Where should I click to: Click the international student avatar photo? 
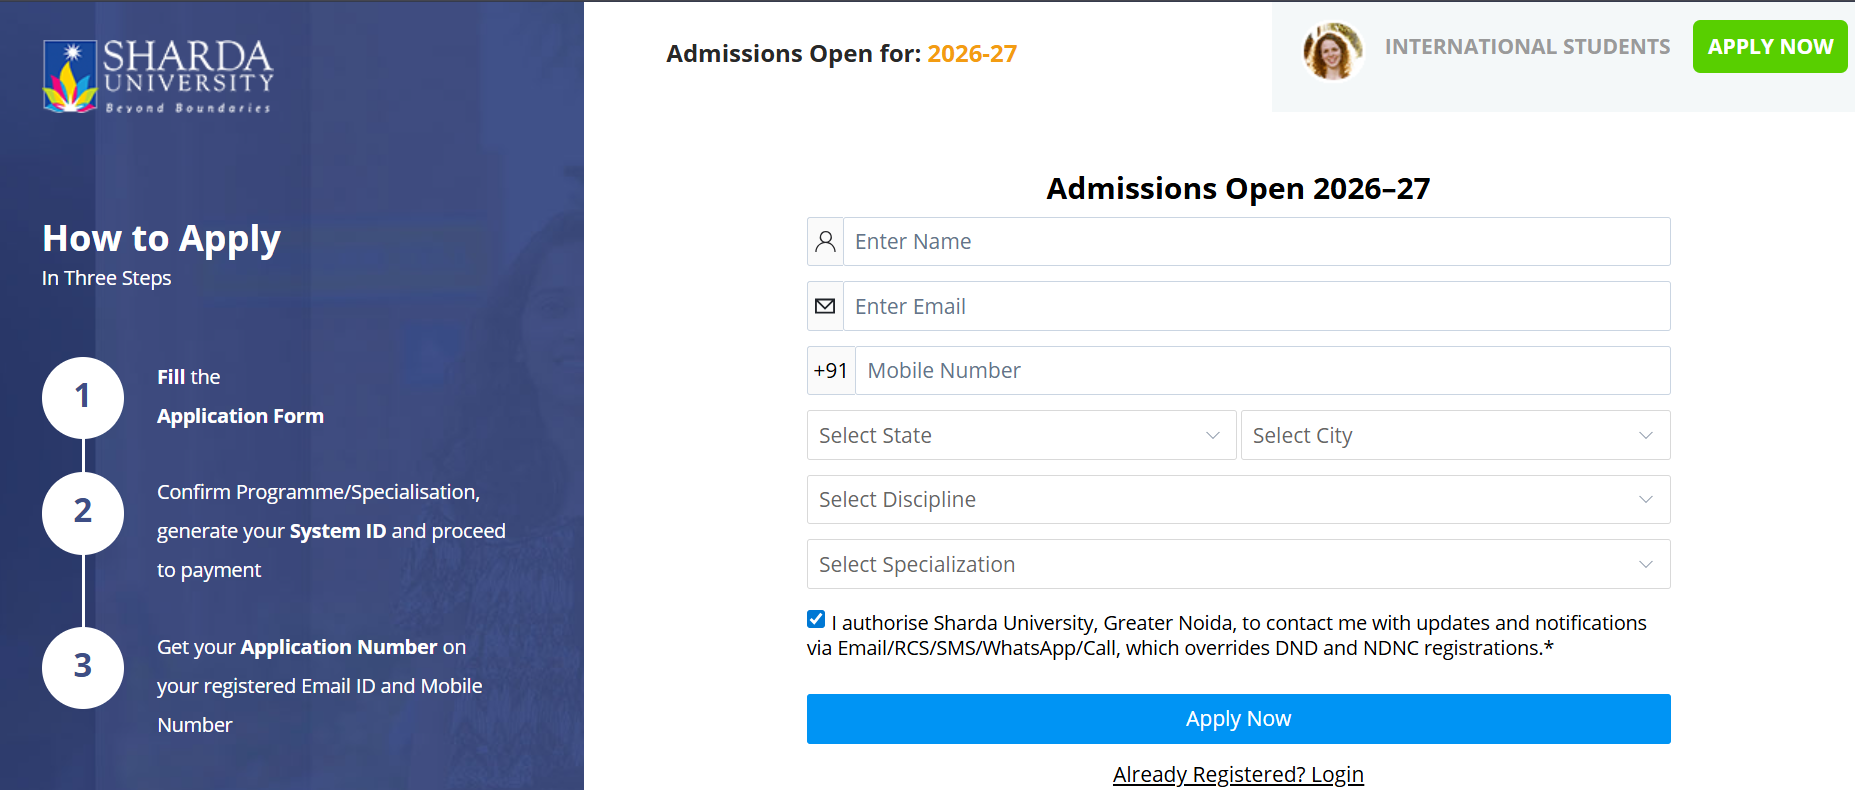pyautogui.click(x=1332, y=50)
